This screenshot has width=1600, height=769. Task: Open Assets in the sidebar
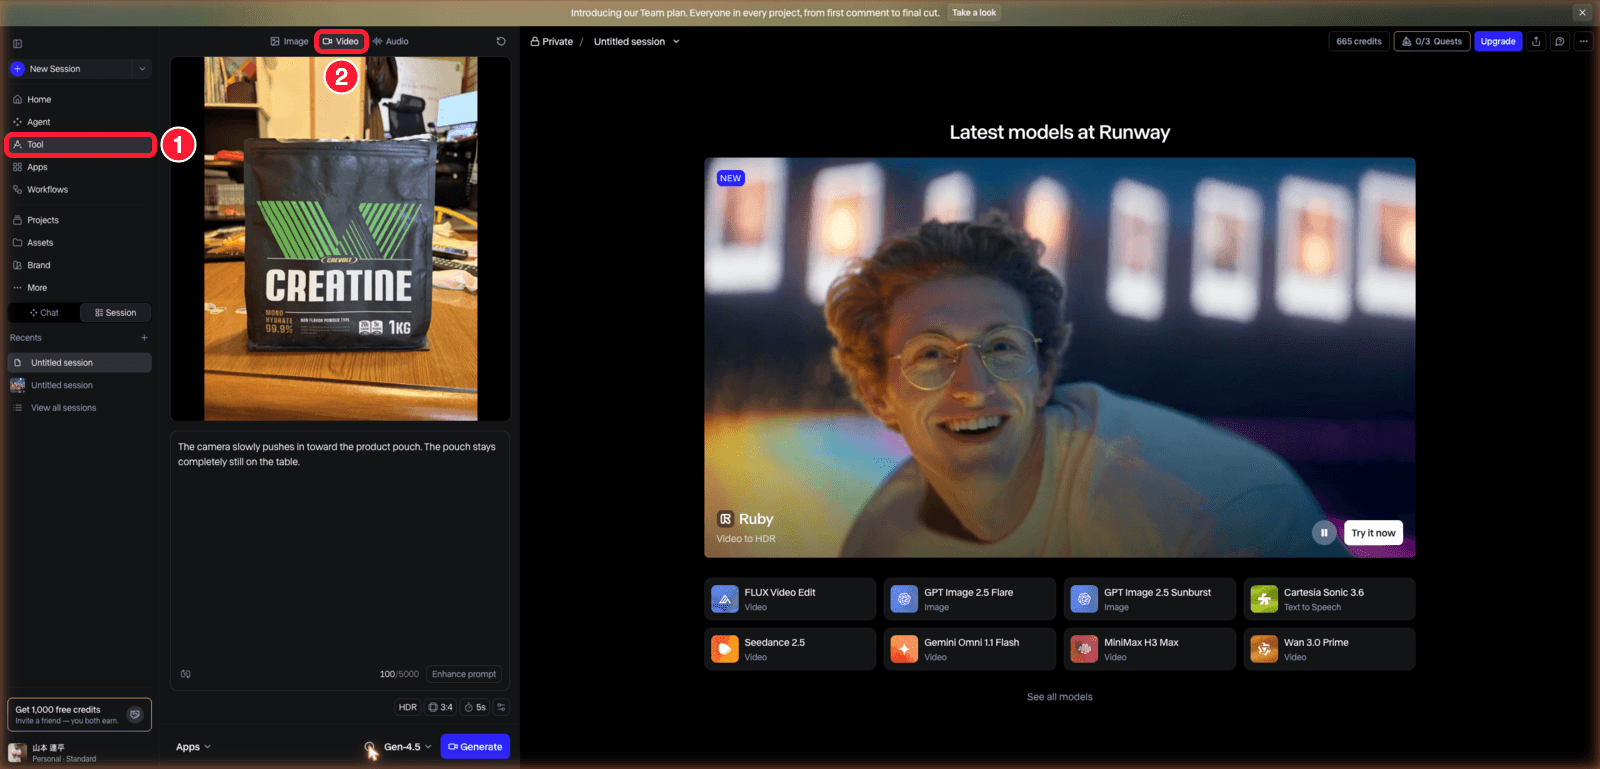[80, 242]
